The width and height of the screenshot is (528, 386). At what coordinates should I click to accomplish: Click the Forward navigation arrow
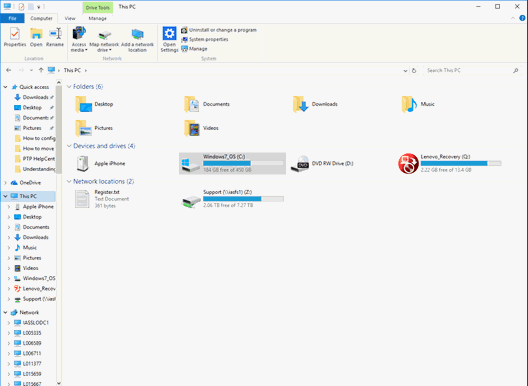[21, 70]
